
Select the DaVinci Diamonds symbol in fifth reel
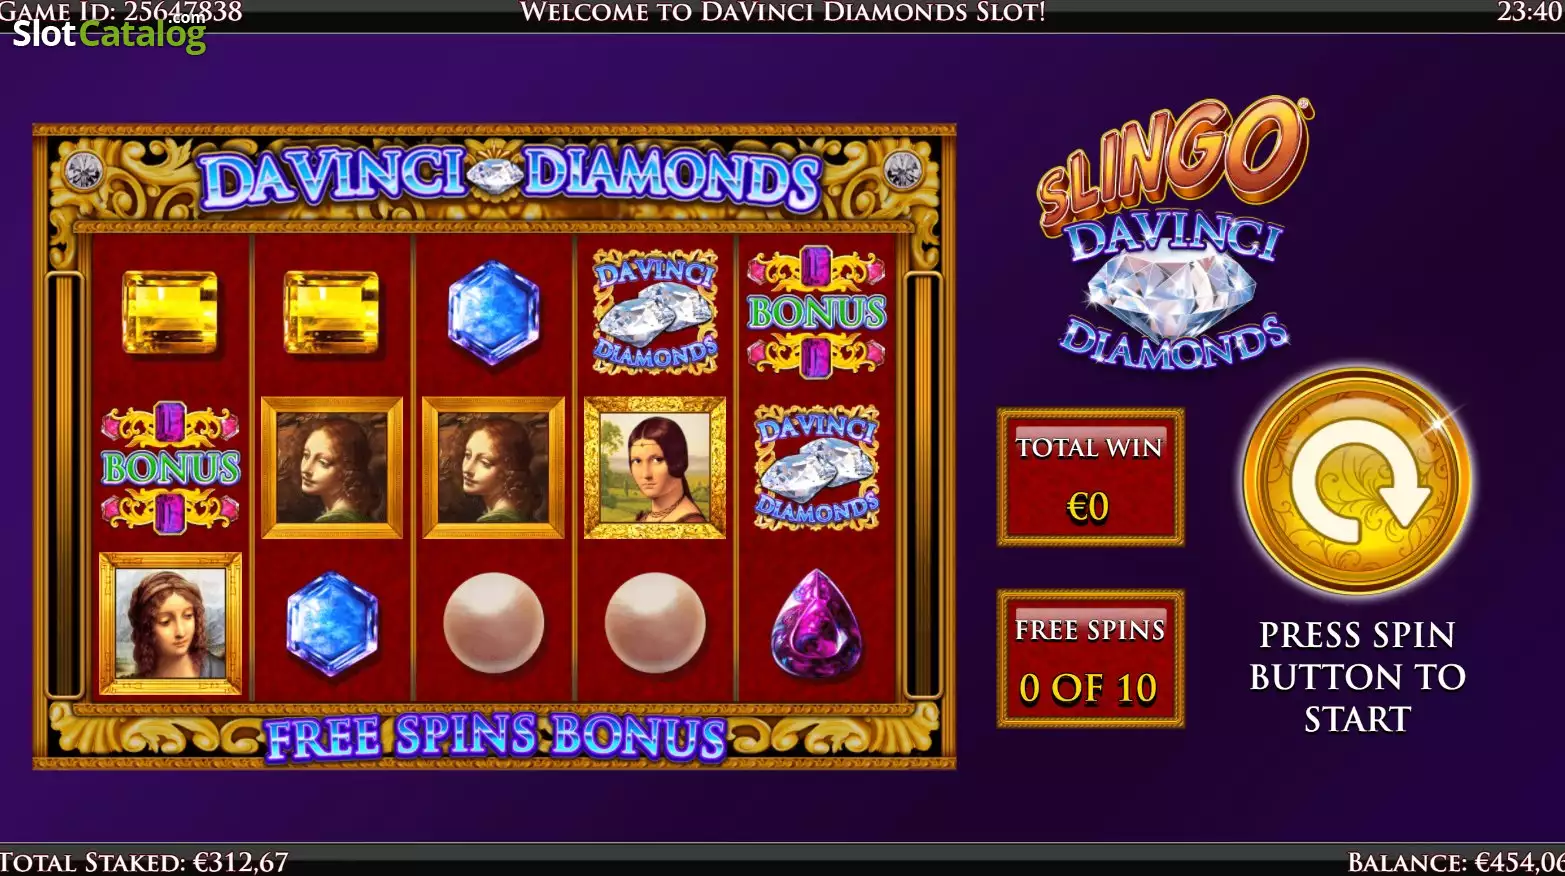tap(816, 467)
